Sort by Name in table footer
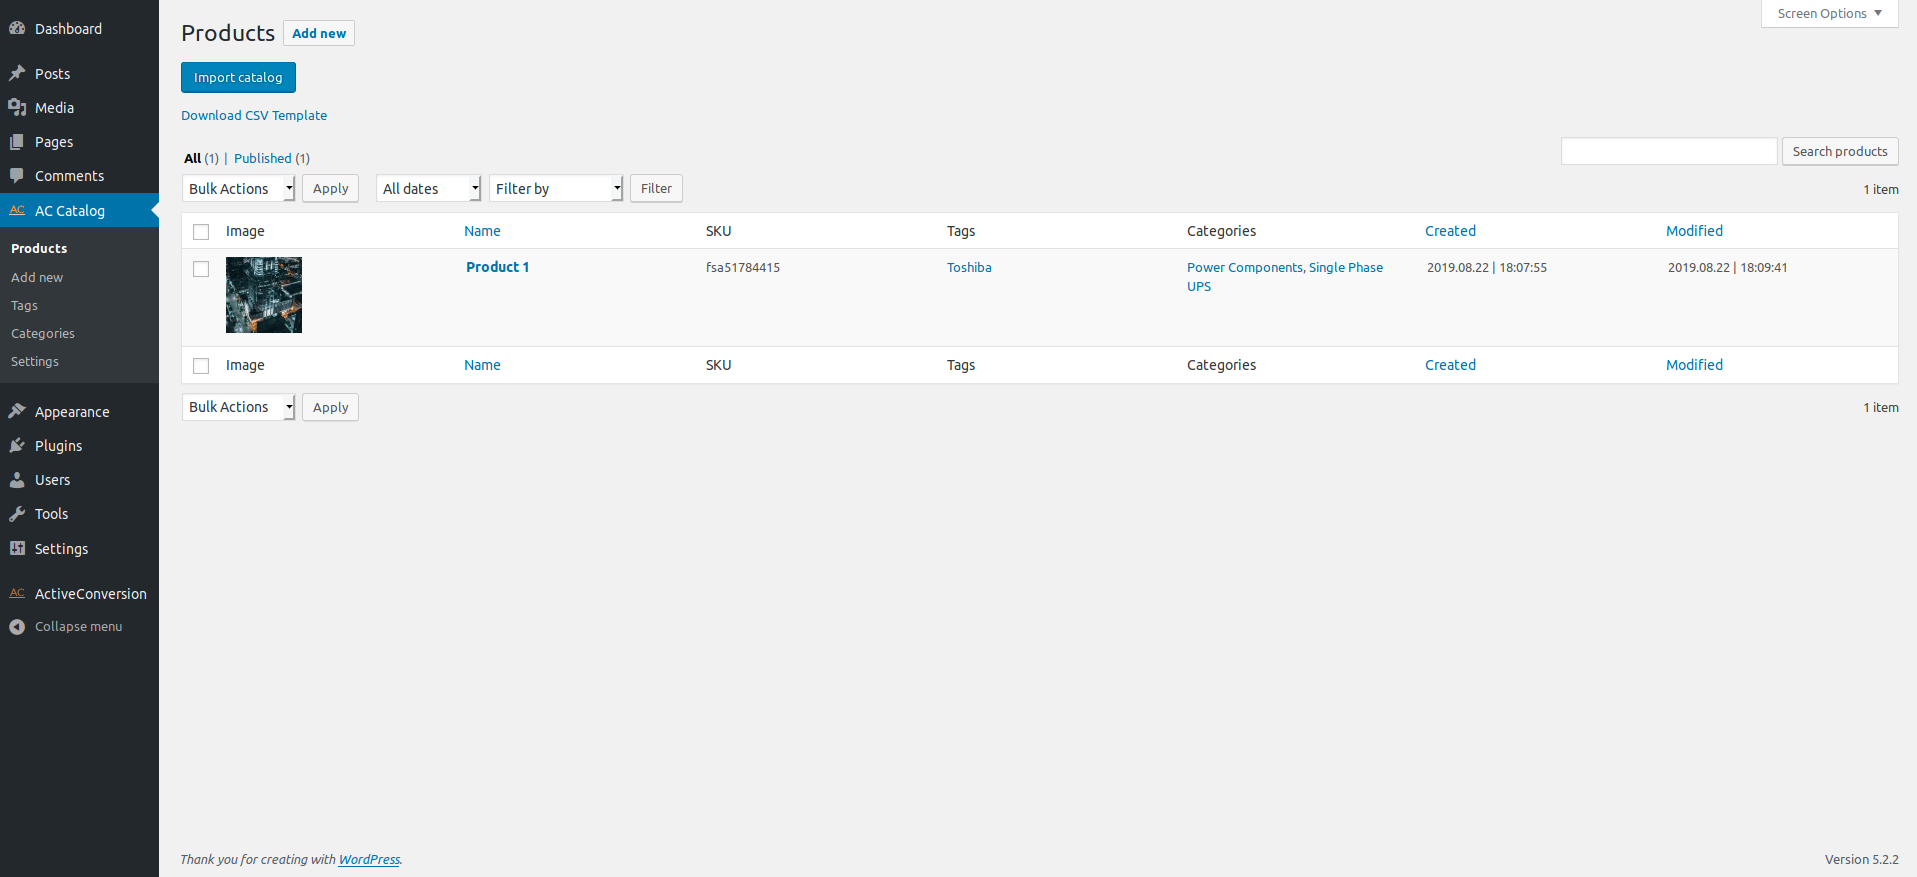Image resolution: width=1917 pixels, height=877 pixels. point(482,365)
